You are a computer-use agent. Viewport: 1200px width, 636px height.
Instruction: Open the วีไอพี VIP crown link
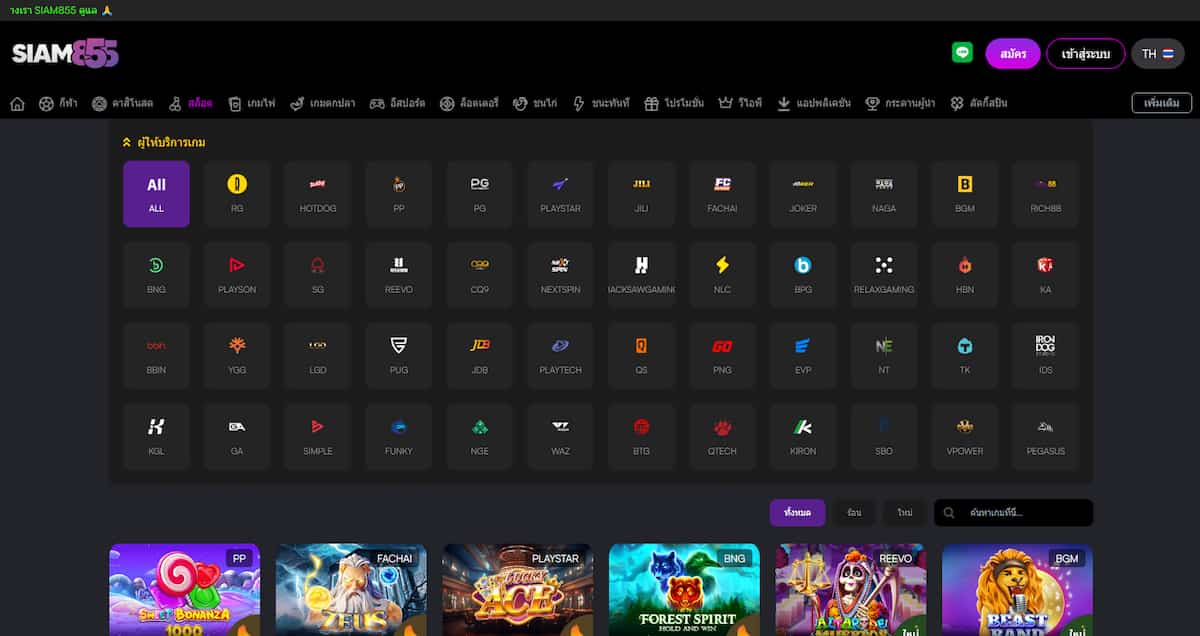pos(740,103)
